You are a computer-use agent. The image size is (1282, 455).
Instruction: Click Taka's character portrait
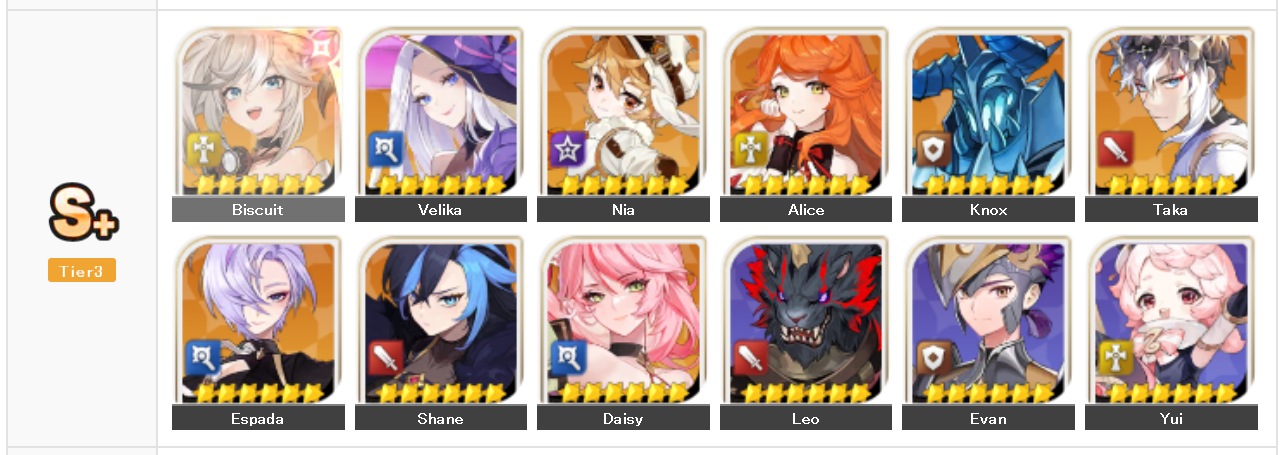click(x=1171, y=111)
